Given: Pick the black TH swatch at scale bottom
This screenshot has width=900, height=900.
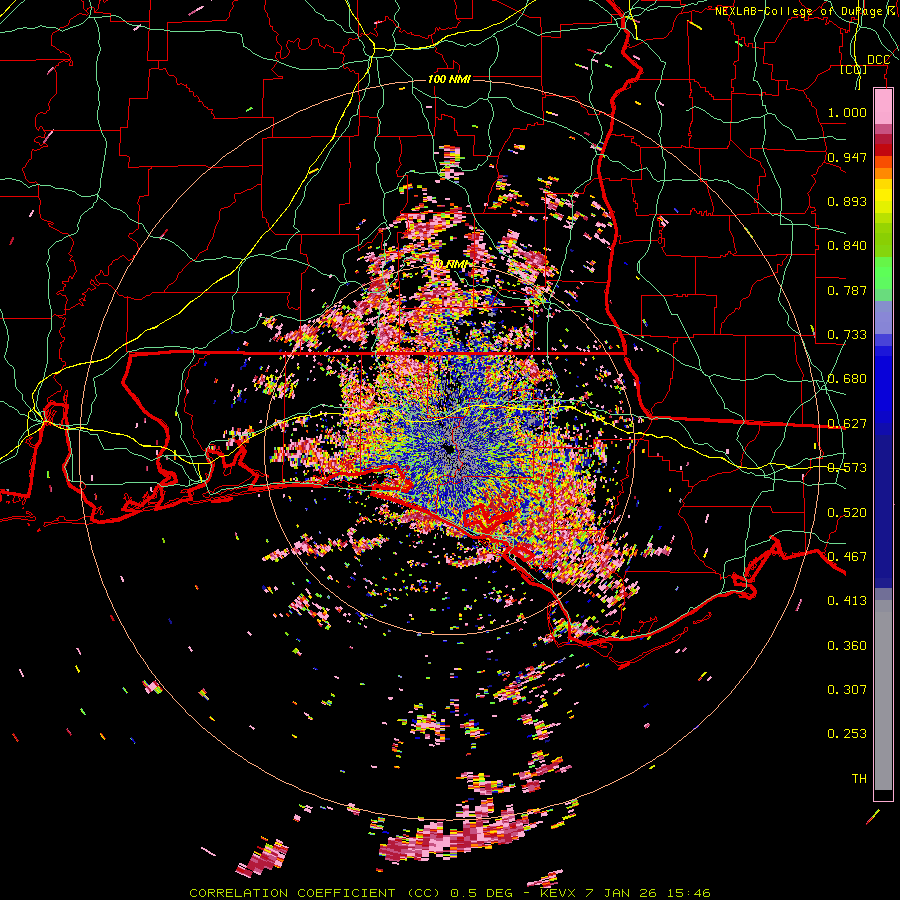Looking at the screenshot, I should (x=883, y=794).
